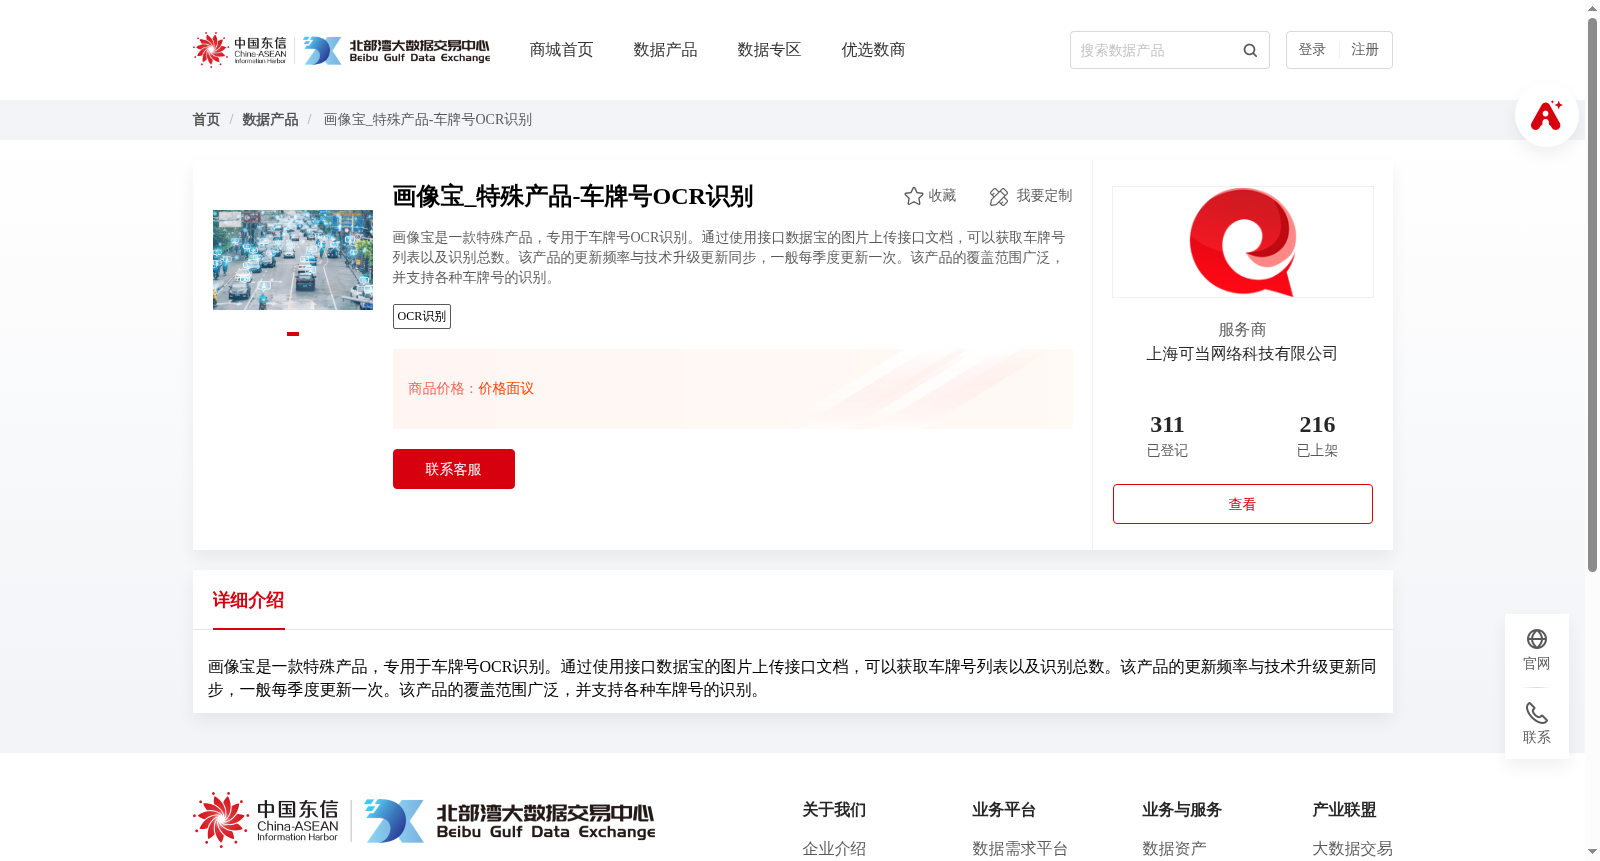Click the China-ASEAN Information Harbor logo in header
This screenshot has height=861, width=1600.
coord(240,49)
